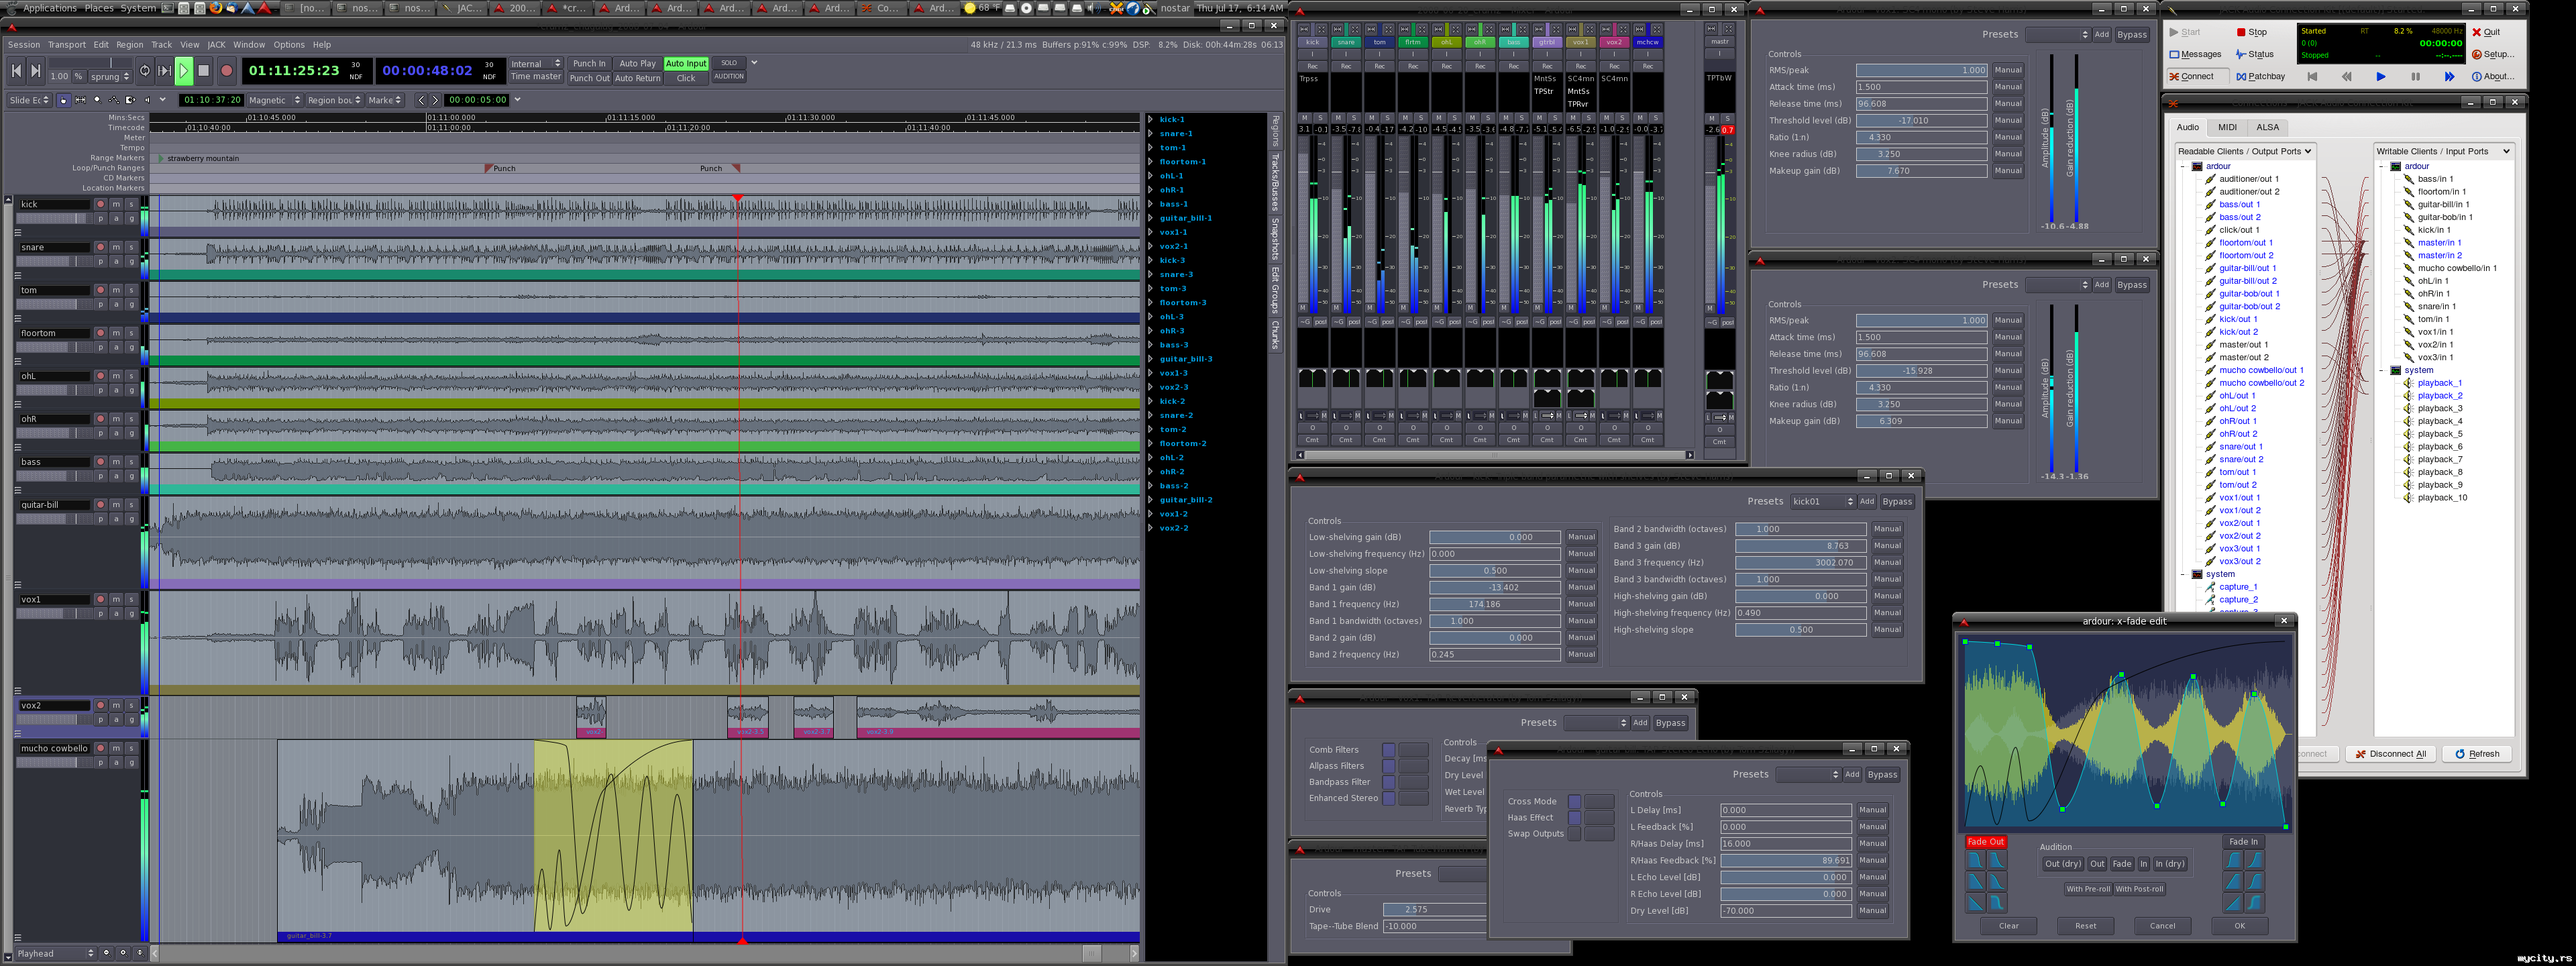This screenshot has width=2576, height=966.
Task: Switch to the MIDI connections tab
Action: pos(2227,127)
